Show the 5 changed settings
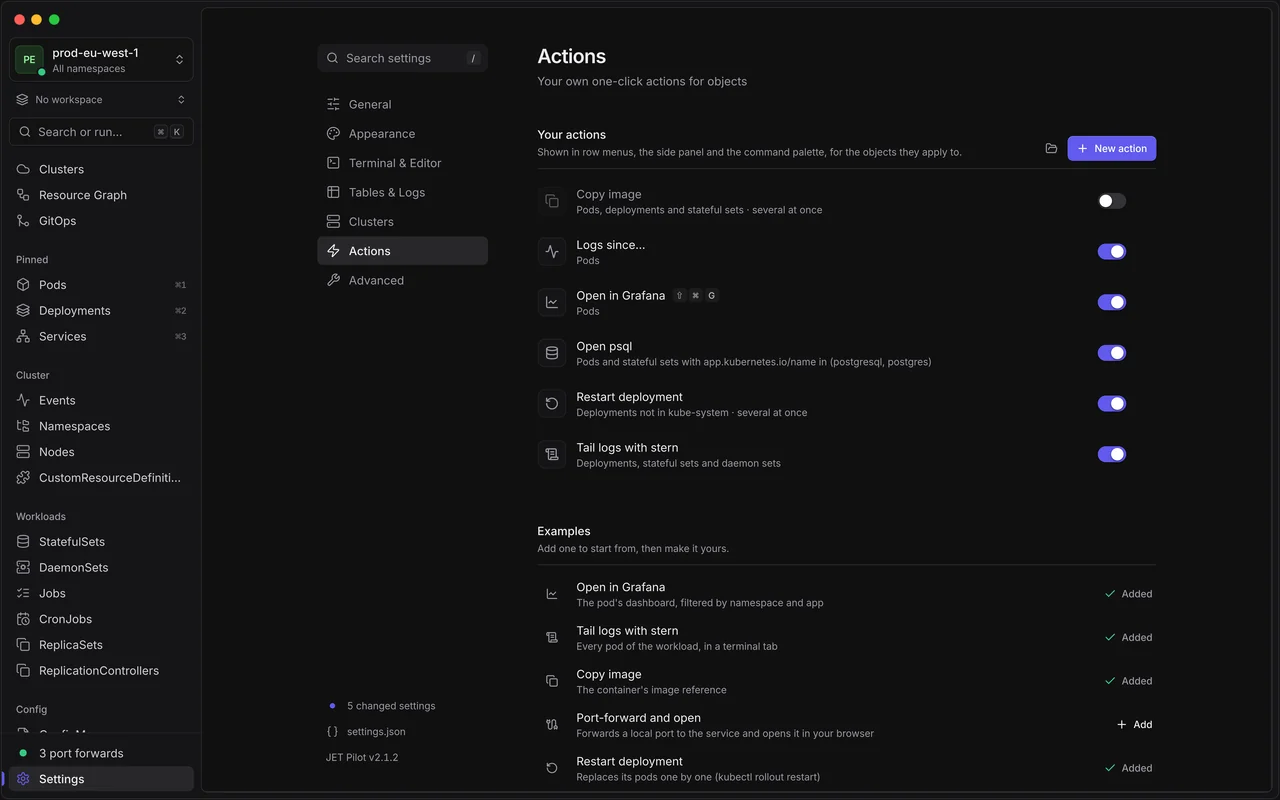 pyautogui.click(x=391, y=706)
